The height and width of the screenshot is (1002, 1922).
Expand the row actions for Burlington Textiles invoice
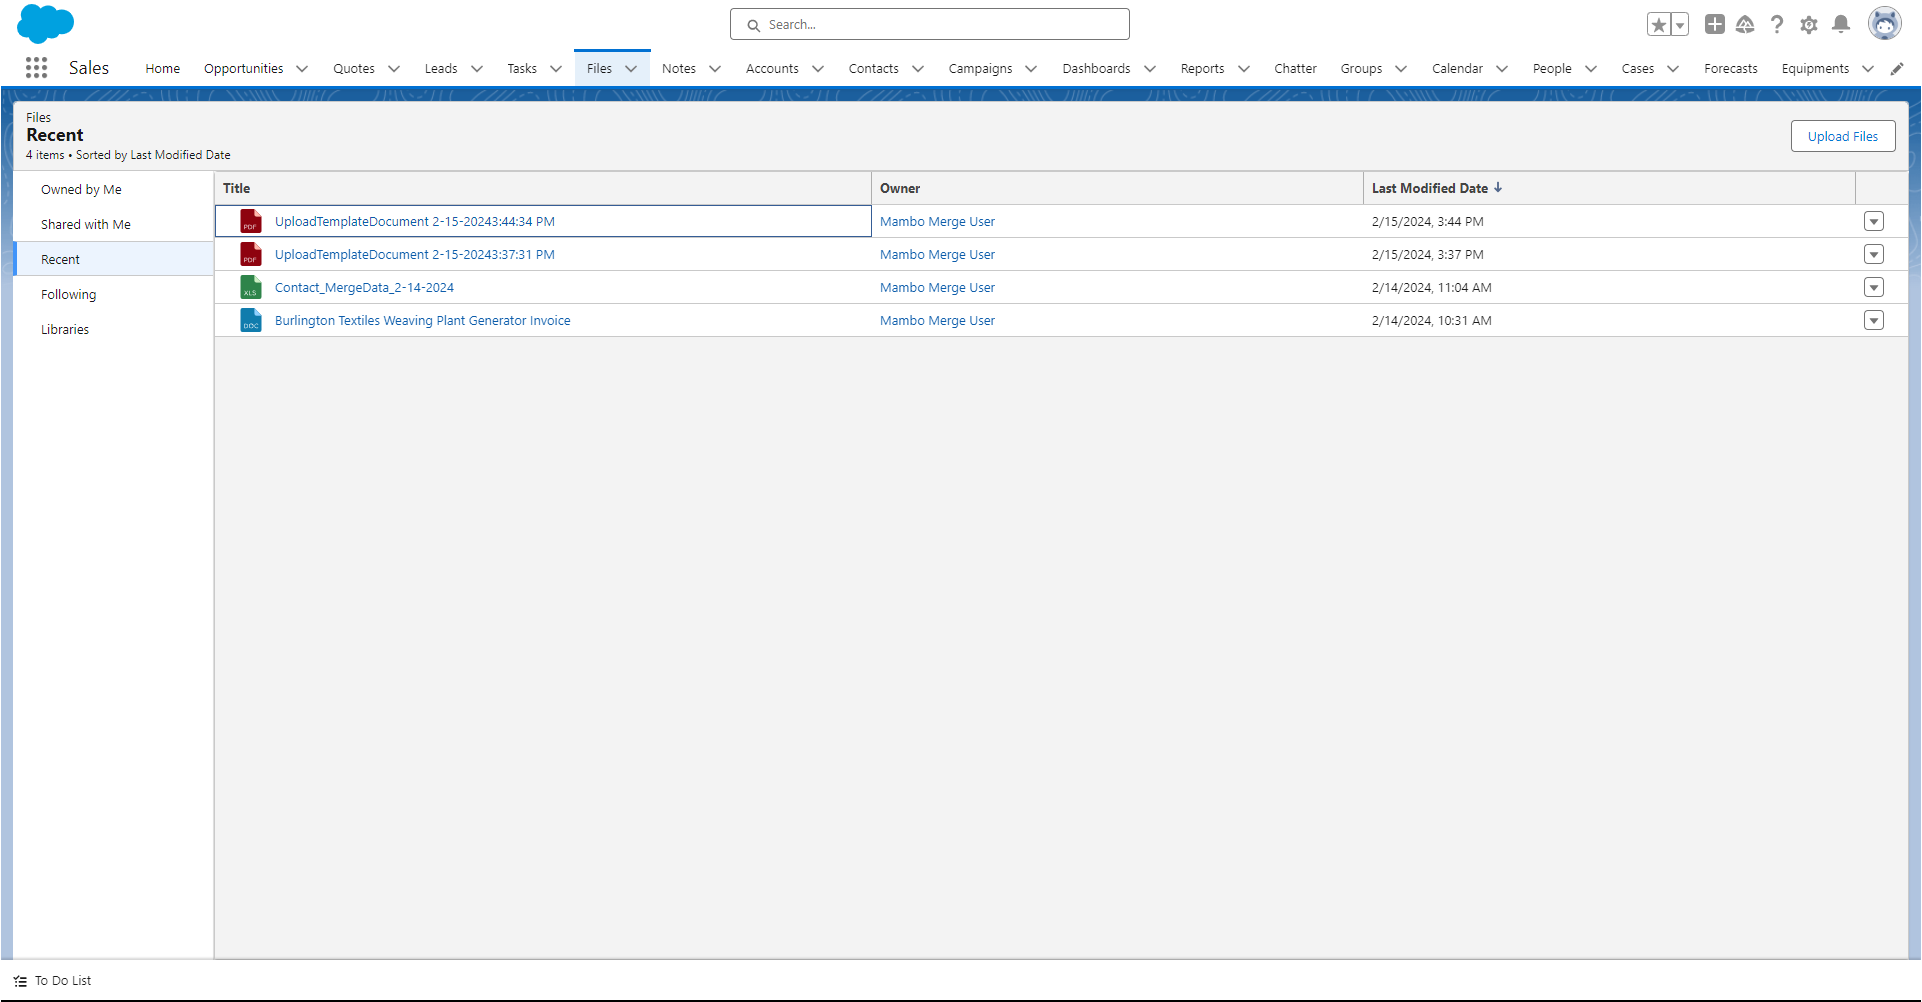[1875, 320]
